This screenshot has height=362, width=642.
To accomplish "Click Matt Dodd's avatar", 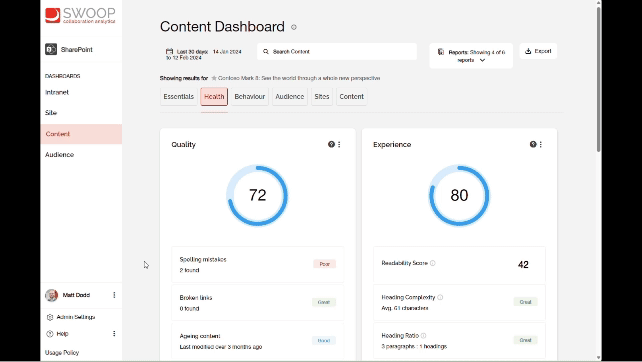I will (x=52, y=295).
